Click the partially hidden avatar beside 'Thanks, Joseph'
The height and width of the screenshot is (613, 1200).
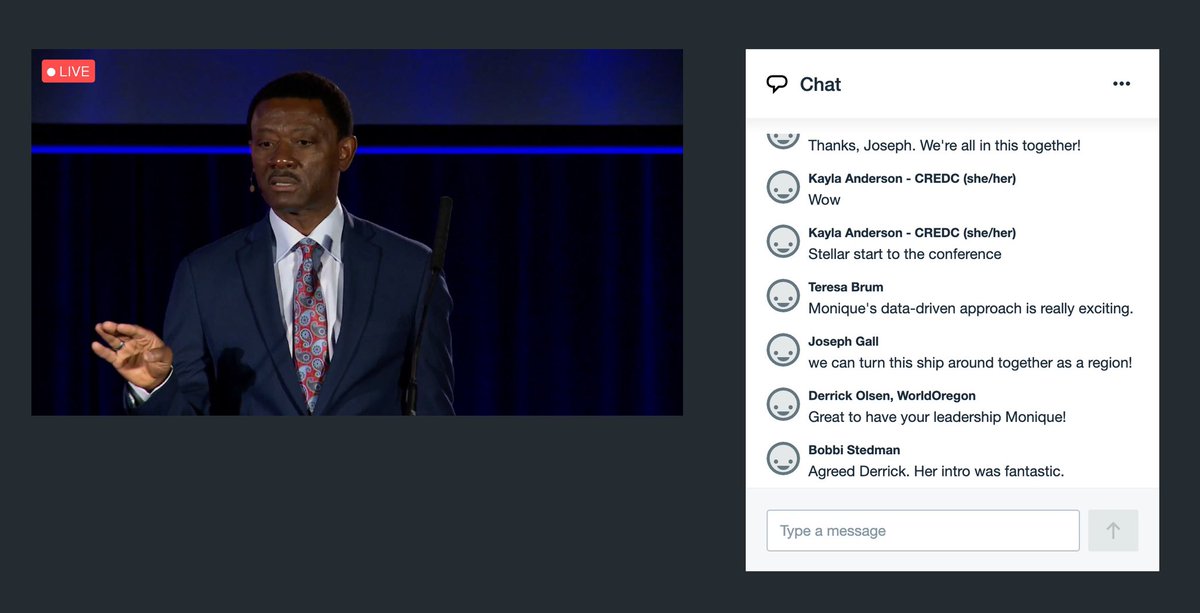pos(783,139)
